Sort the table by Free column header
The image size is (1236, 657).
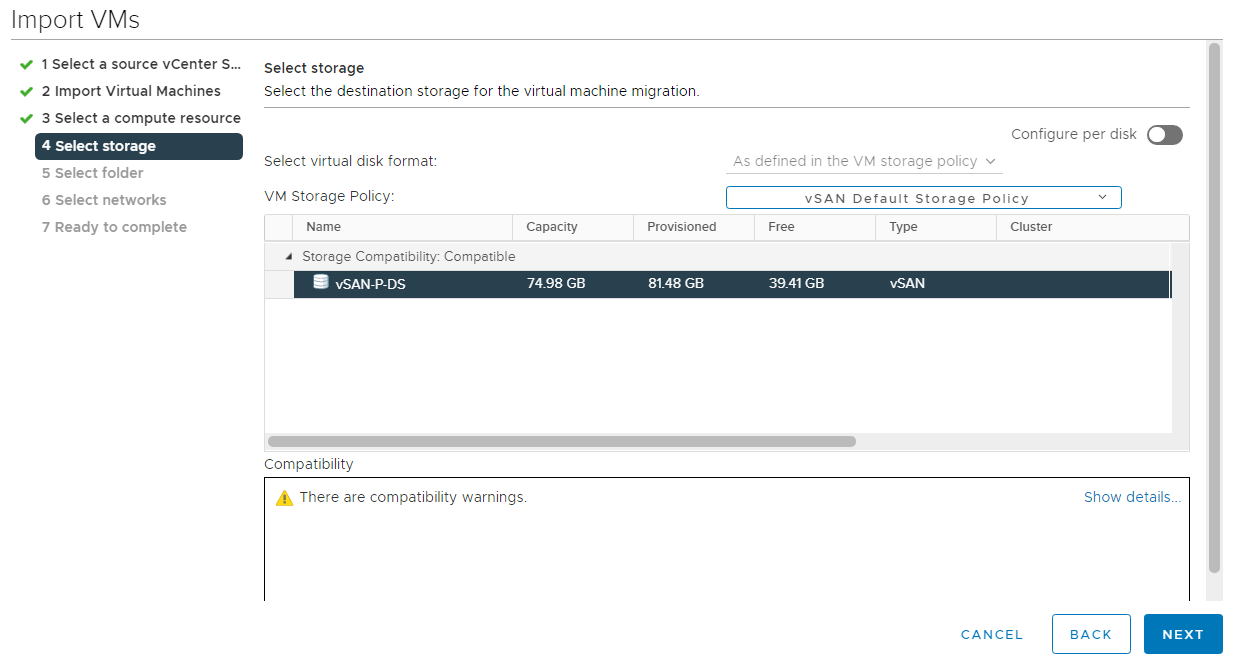[x=781, y=227]
